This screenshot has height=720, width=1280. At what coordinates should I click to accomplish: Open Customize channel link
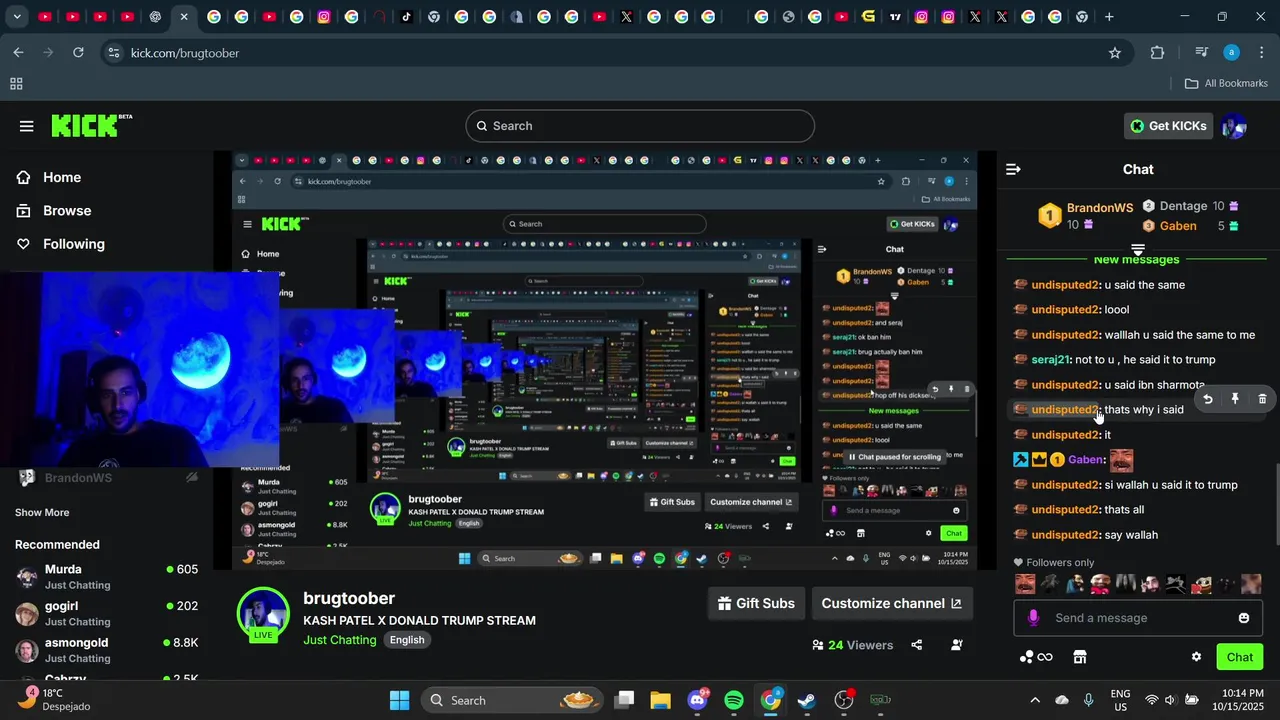pyautogui.click(x=891, y=603)
